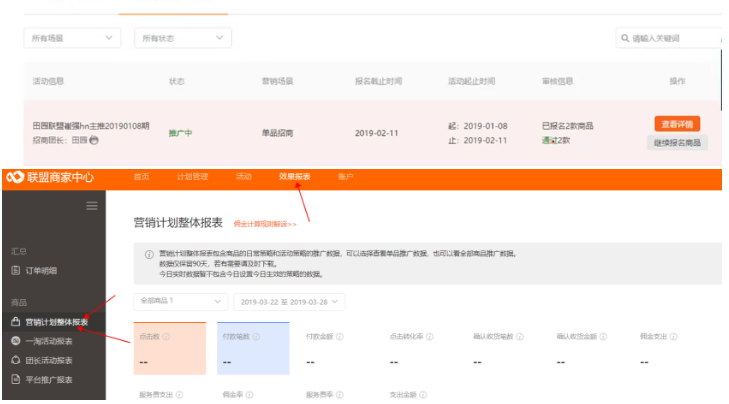
Task: Toggle the hamburger sidebar collapse icon
Action: click(92, 205)
